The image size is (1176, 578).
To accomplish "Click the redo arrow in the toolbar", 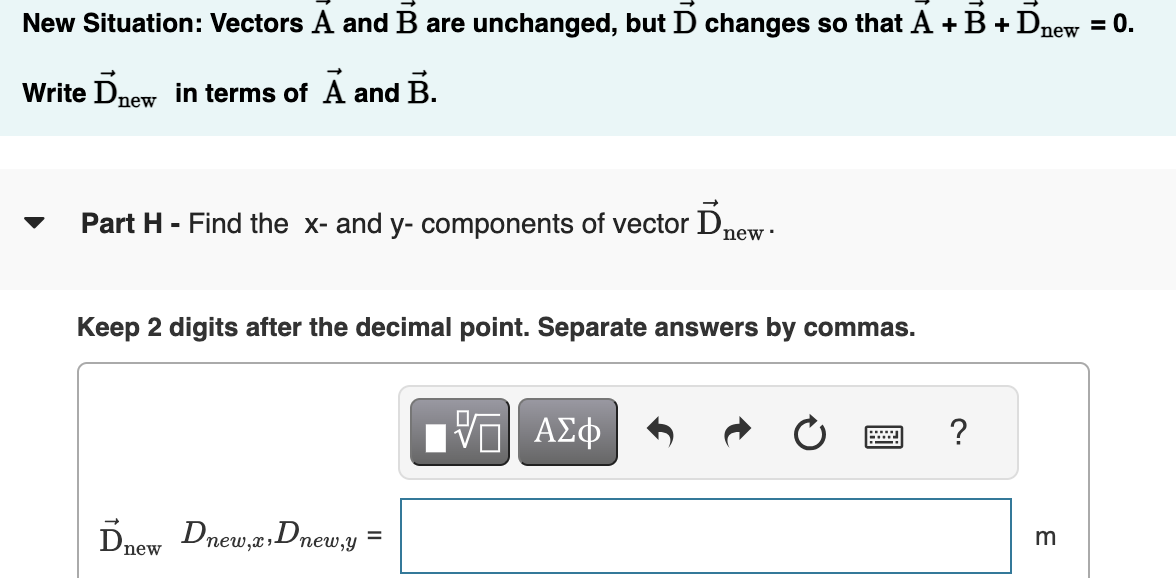I will (x=738, y=431).
